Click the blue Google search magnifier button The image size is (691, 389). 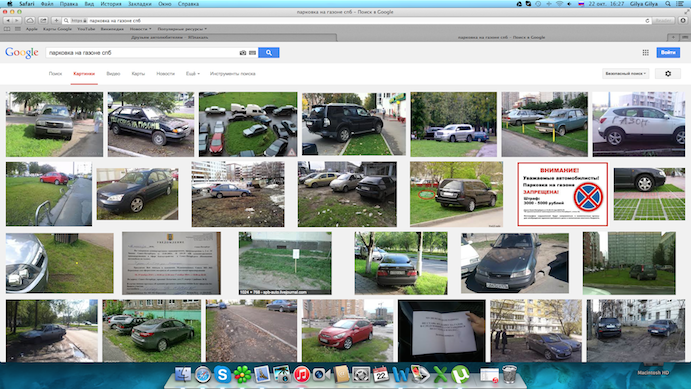(x=269, y=53)
